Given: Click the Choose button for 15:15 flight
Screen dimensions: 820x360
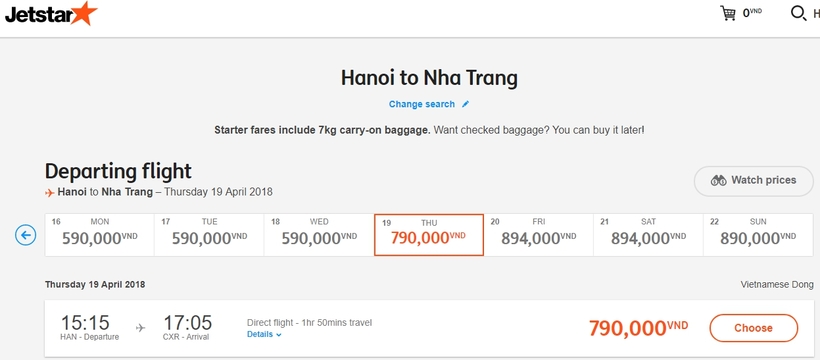Looking at the screenshot, I should tap(754, 328).
